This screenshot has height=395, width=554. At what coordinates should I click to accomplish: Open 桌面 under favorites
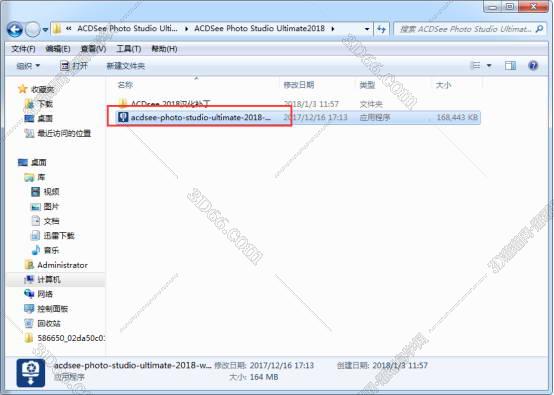point(45,118)
